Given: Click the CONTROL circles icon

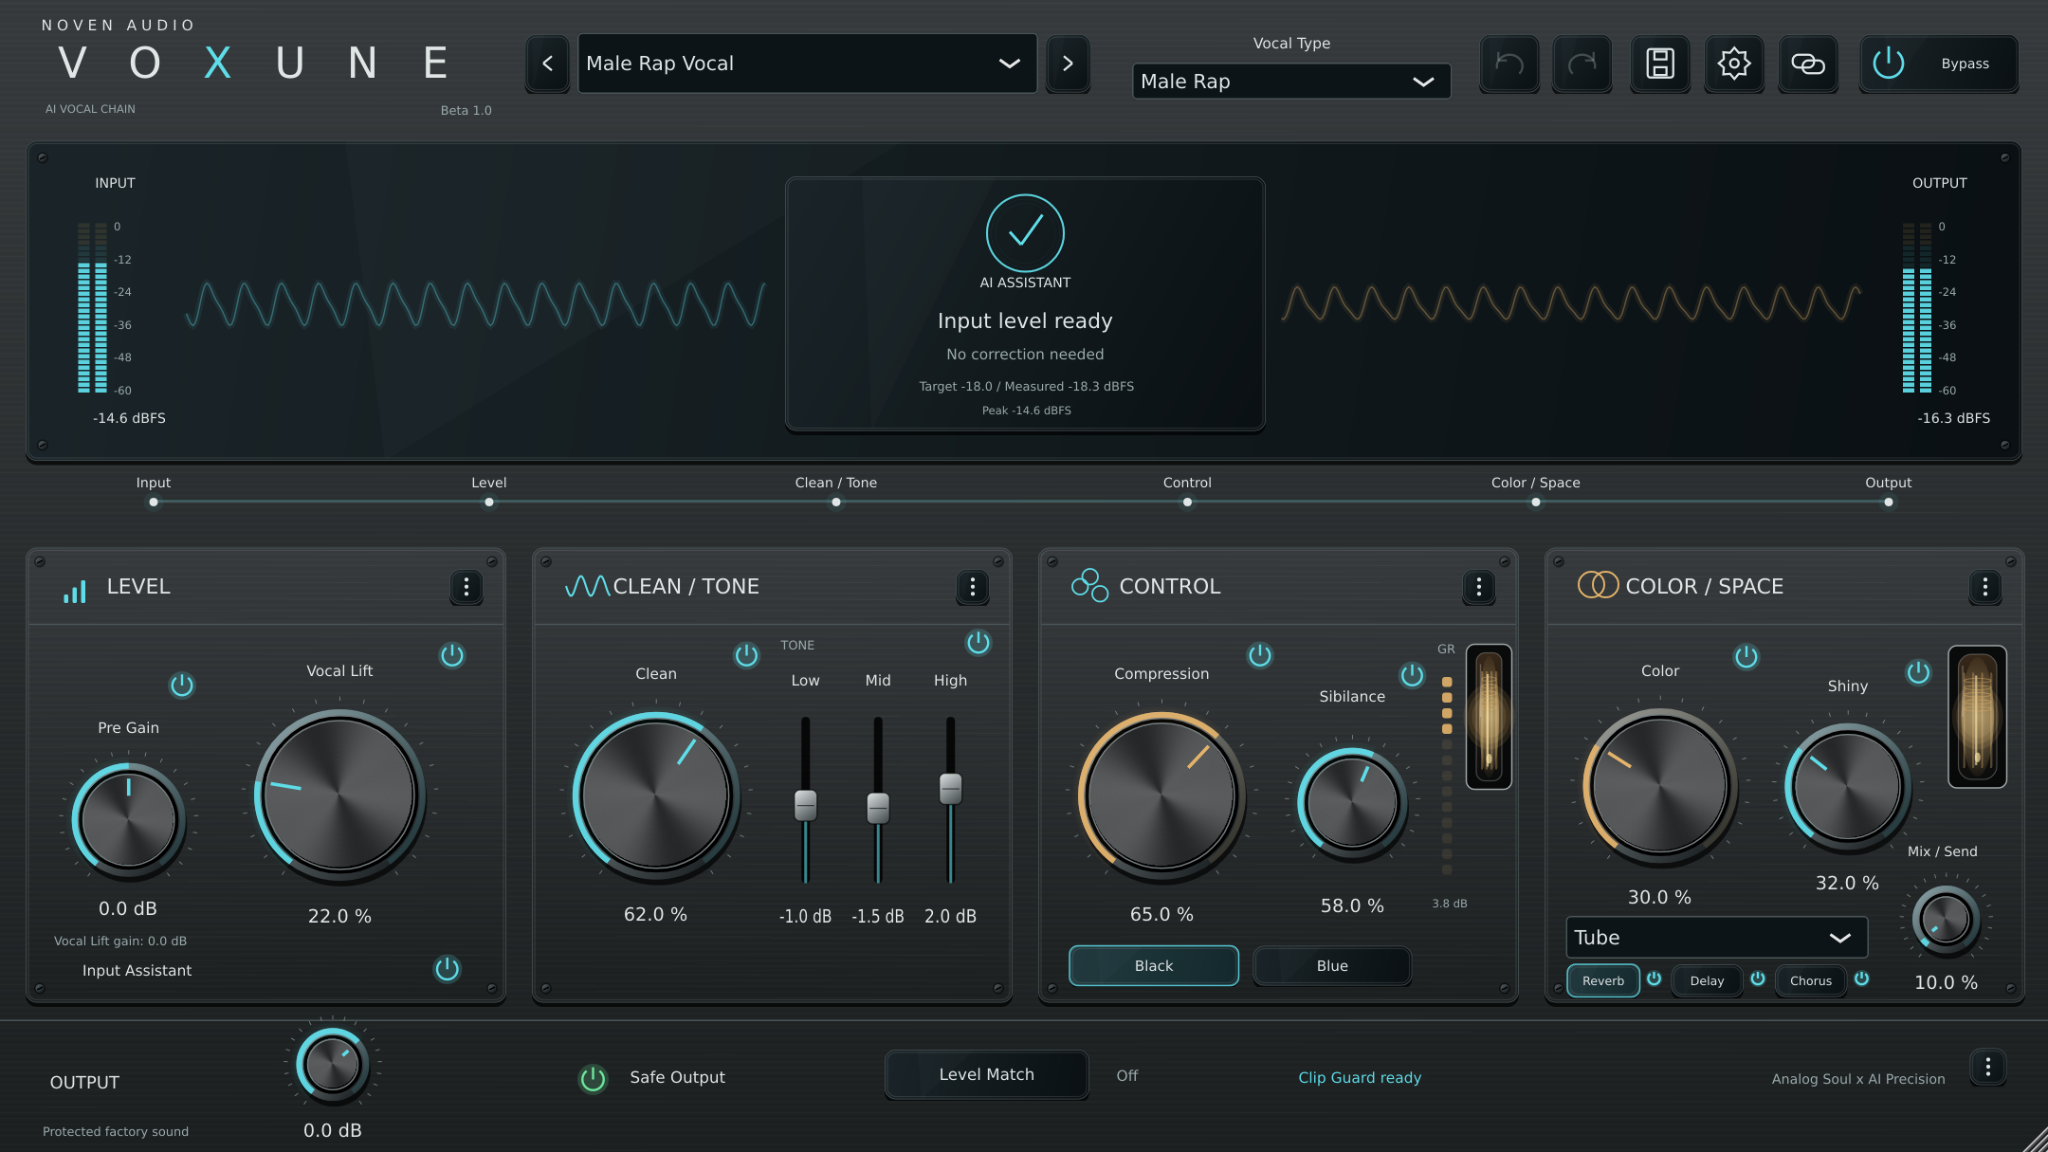Looking at the screenshot, I should point(1089,586).
